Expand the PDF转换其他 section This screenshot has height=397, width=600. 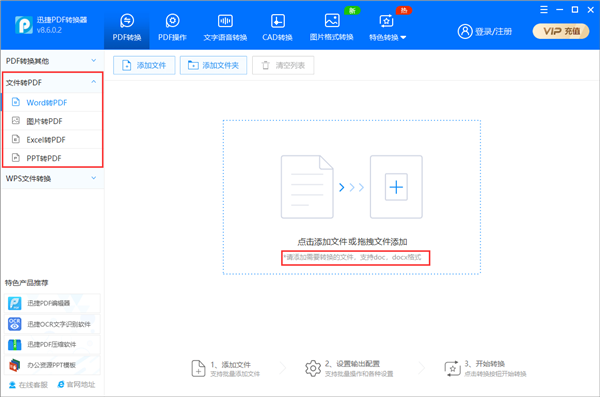click(x=52, y=61)
